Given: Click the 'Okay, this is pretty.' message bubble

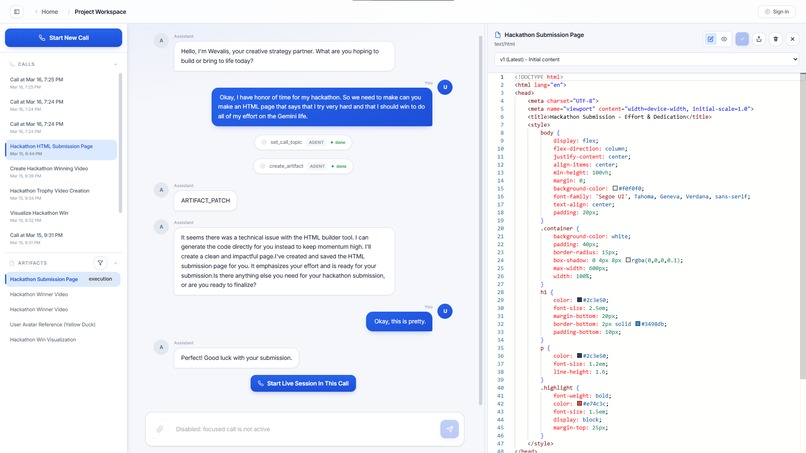Looking at the screenshot, I should [x=399, y=321].
